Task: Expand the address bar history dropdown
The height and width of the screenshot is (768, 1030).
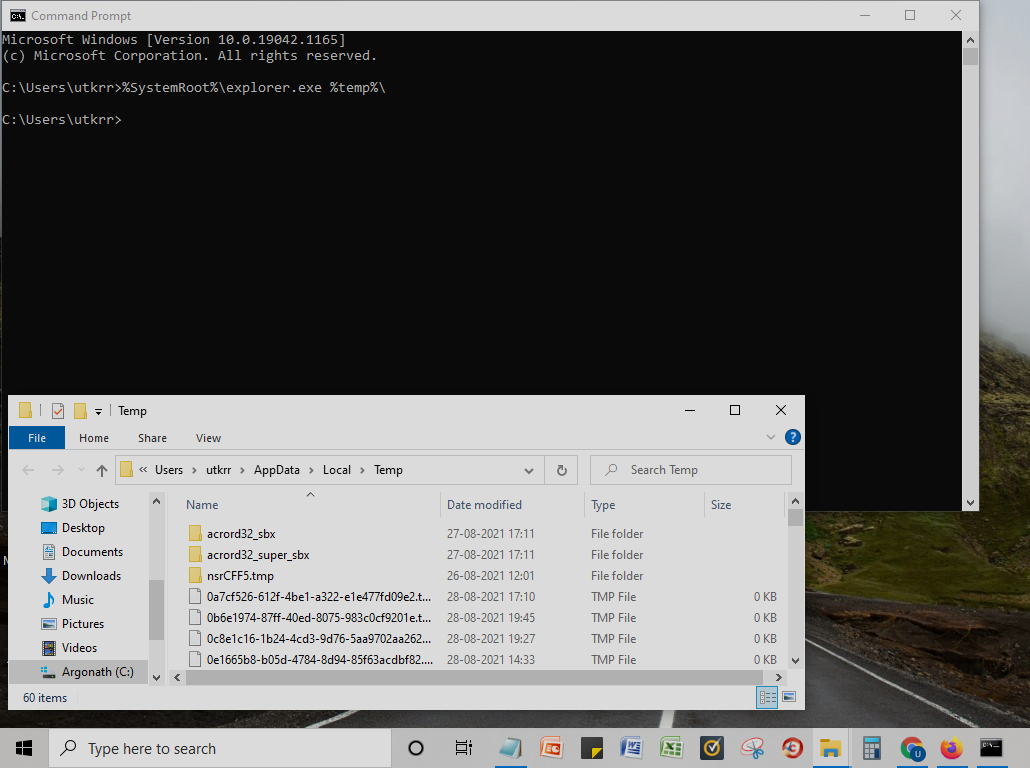Action: 529,469
